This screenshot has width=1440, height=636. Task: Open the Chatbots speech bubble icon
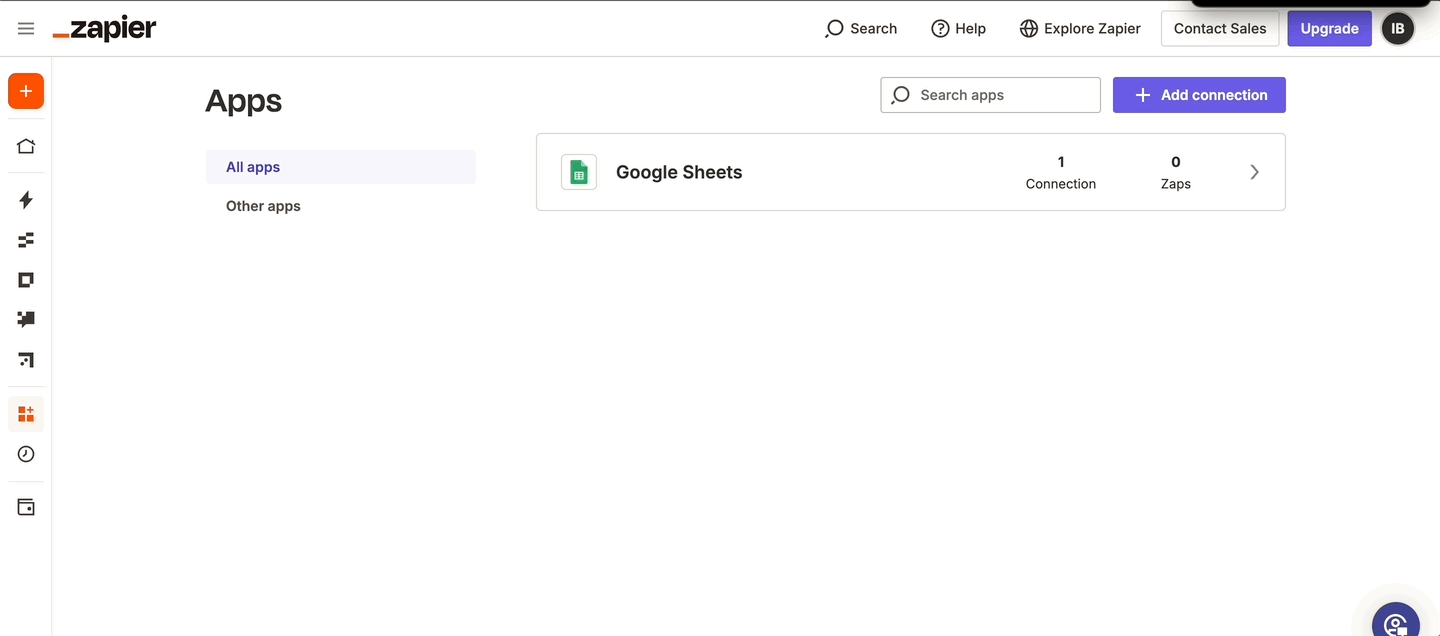[26, 319]
